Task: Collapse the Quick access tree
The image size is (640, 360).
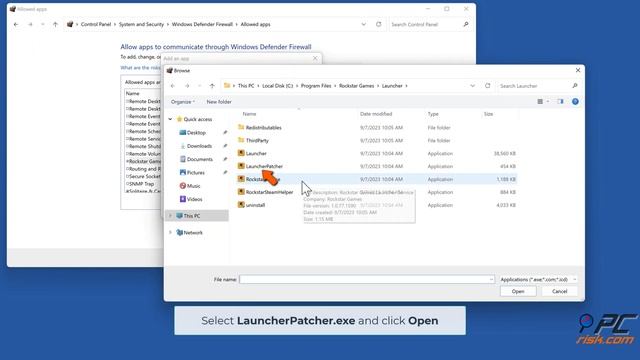Action: pos(170,119)
